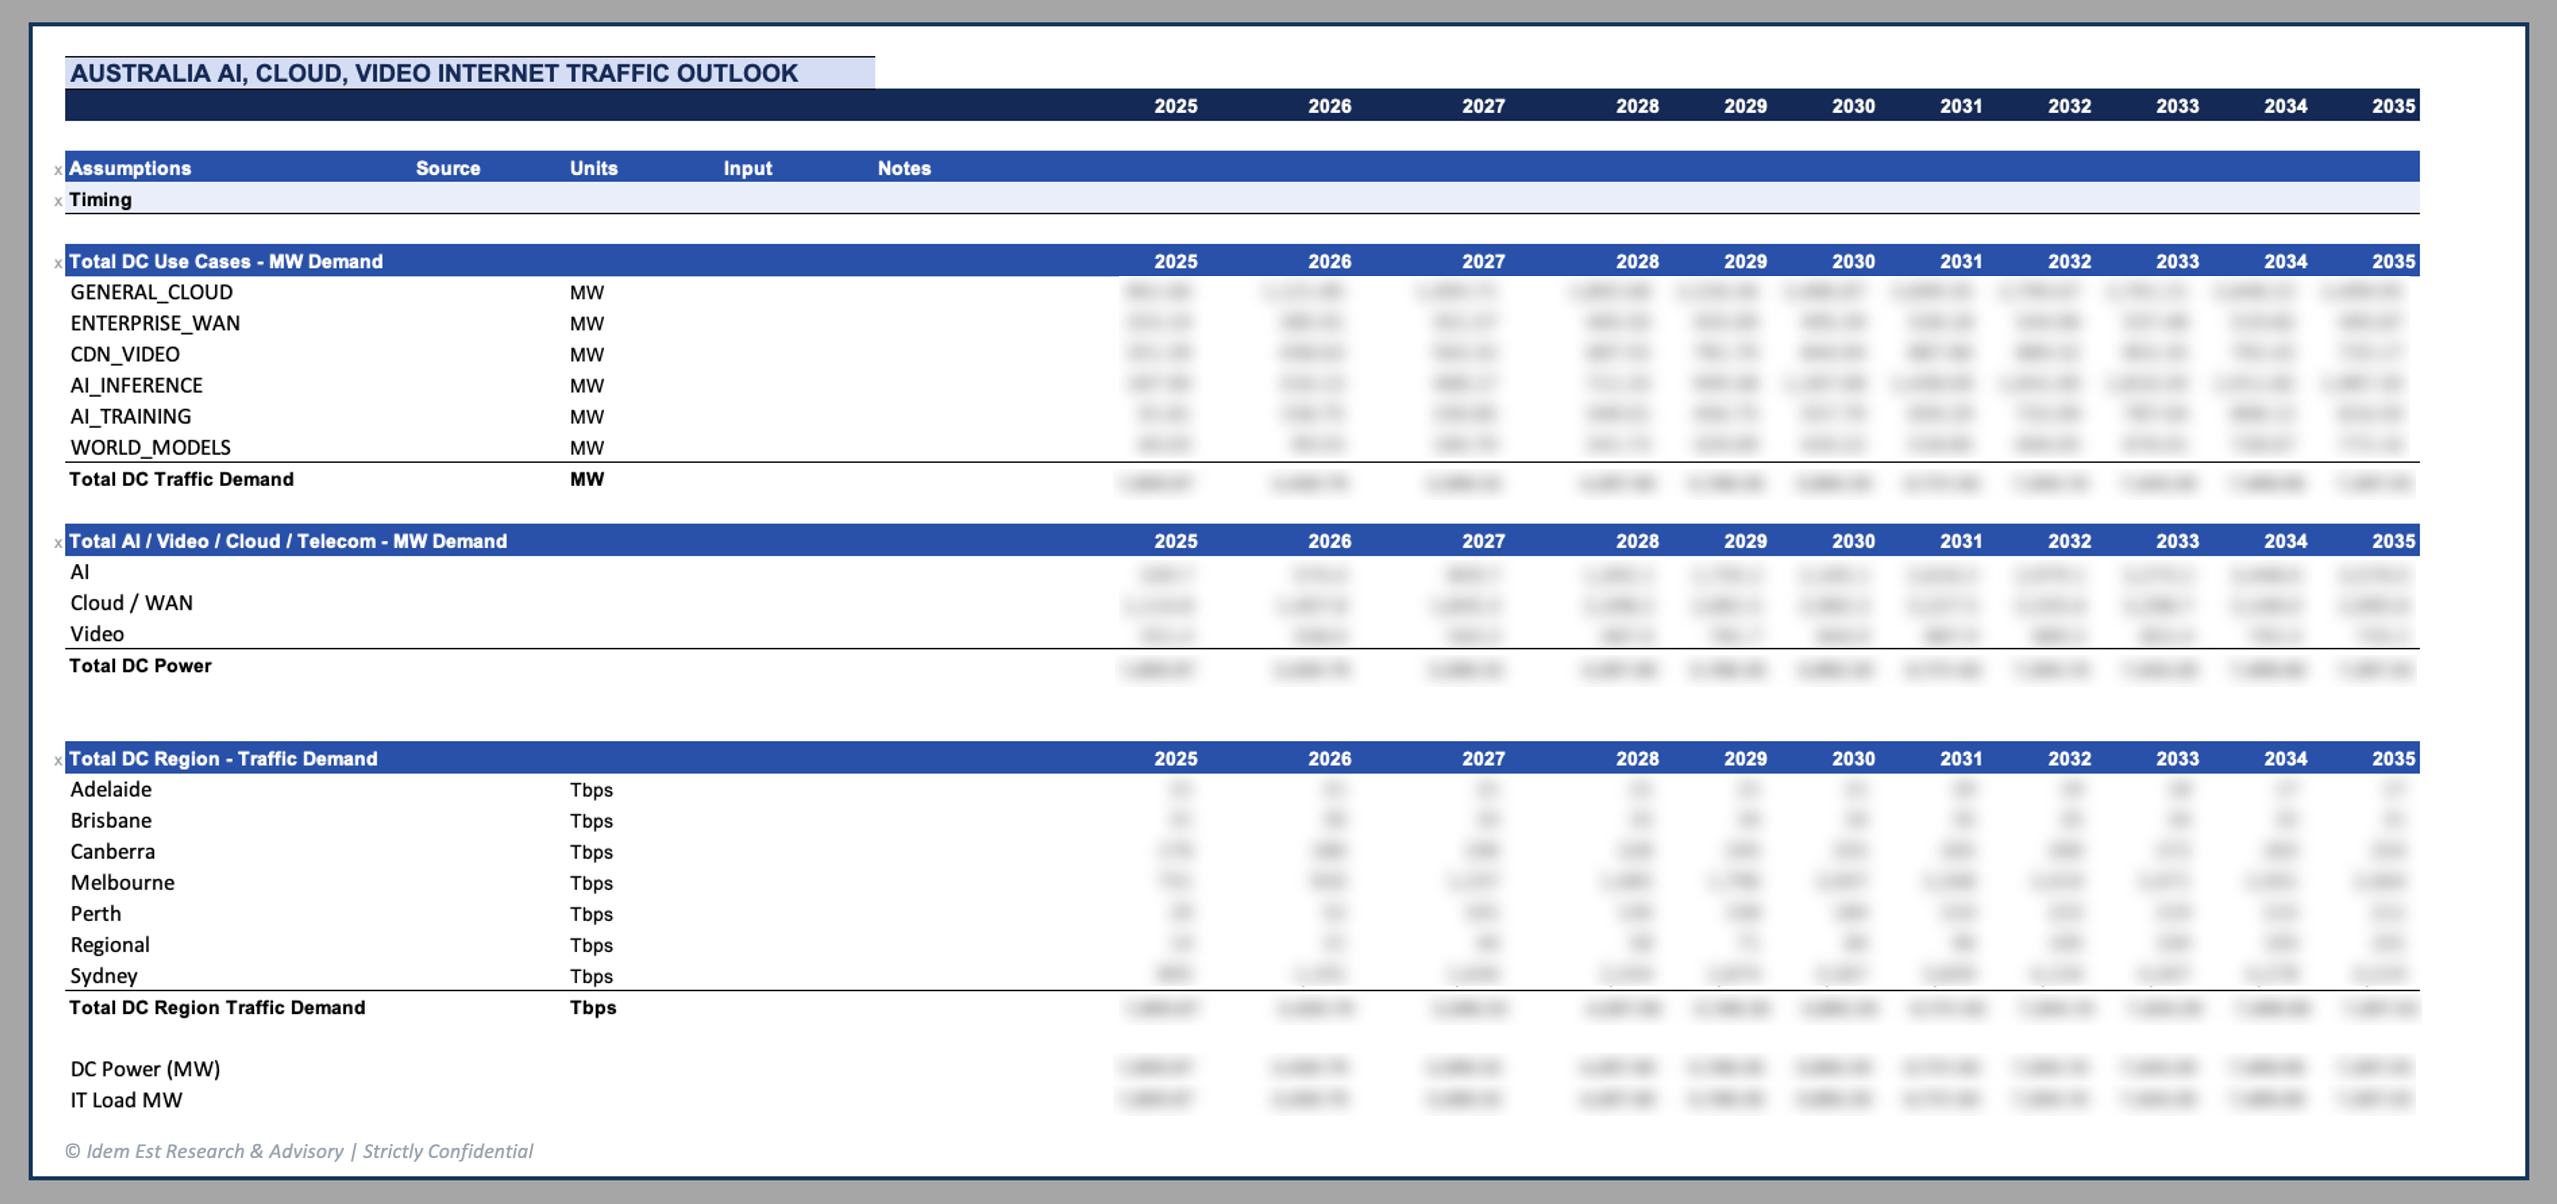The width and height of the screenshot is (2557, 1204).
Task: Click the x marker beside Assumptions row
Action: point(58,170)
